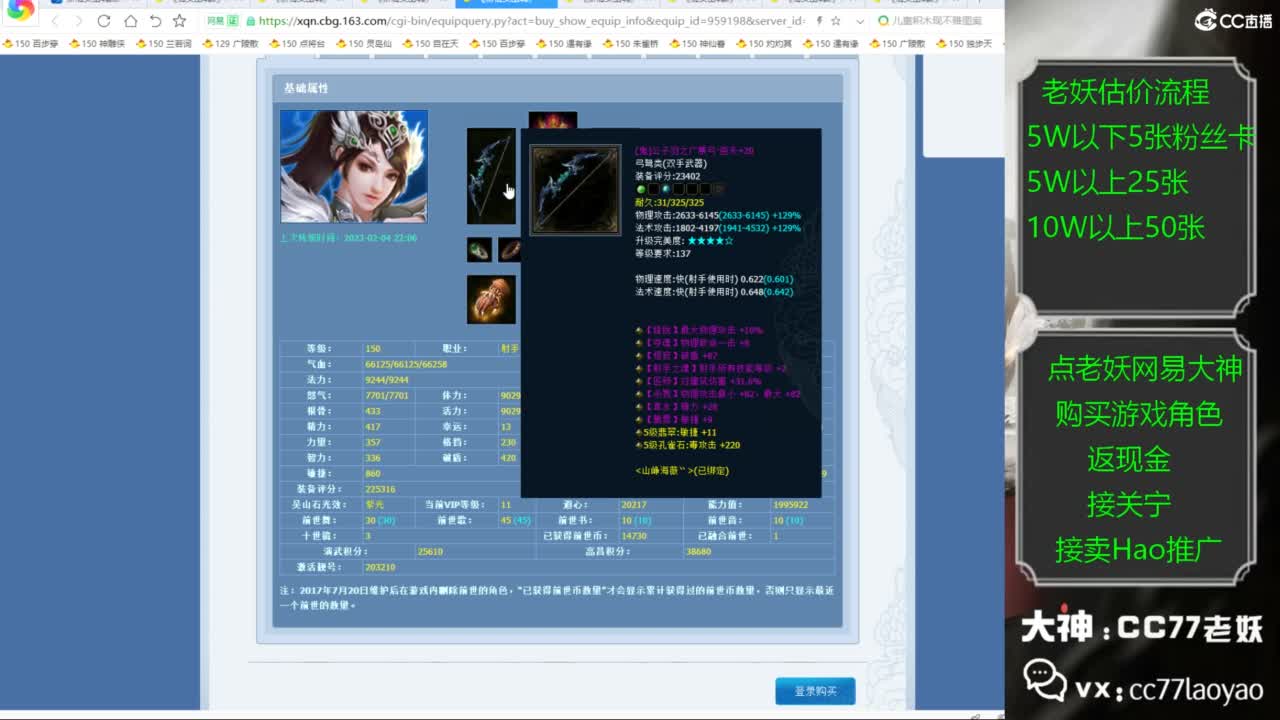Open the '129 广陵散' bookmark

coord(230,44)
